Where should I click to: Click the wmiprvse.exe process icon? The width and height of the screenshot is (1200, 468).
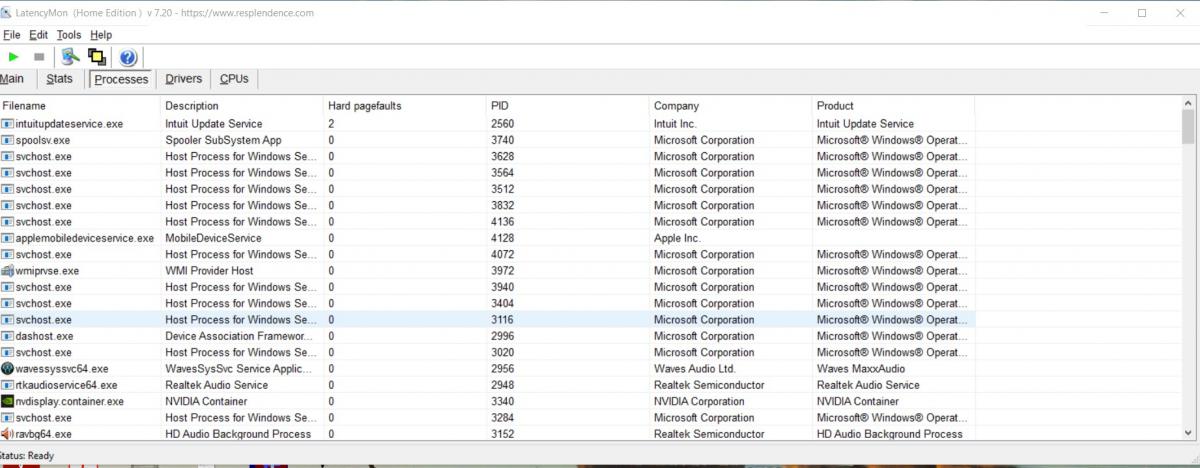(x=8, y=270)
